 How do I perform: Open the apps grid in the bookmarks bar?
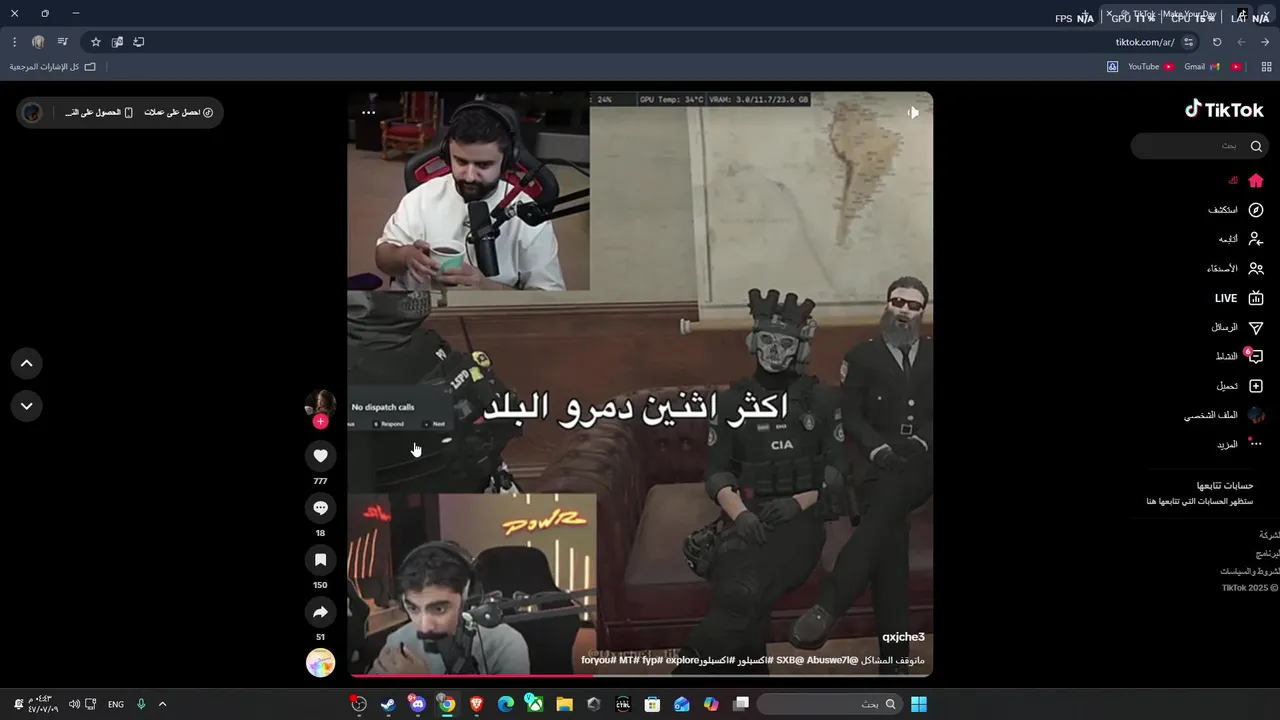(x=1266, y=67)
